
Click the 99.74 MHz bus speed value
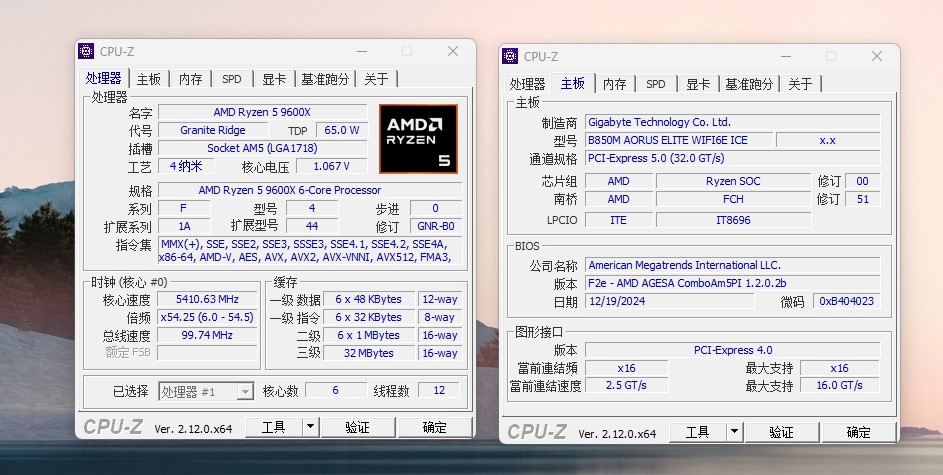[x=207, y=335]
